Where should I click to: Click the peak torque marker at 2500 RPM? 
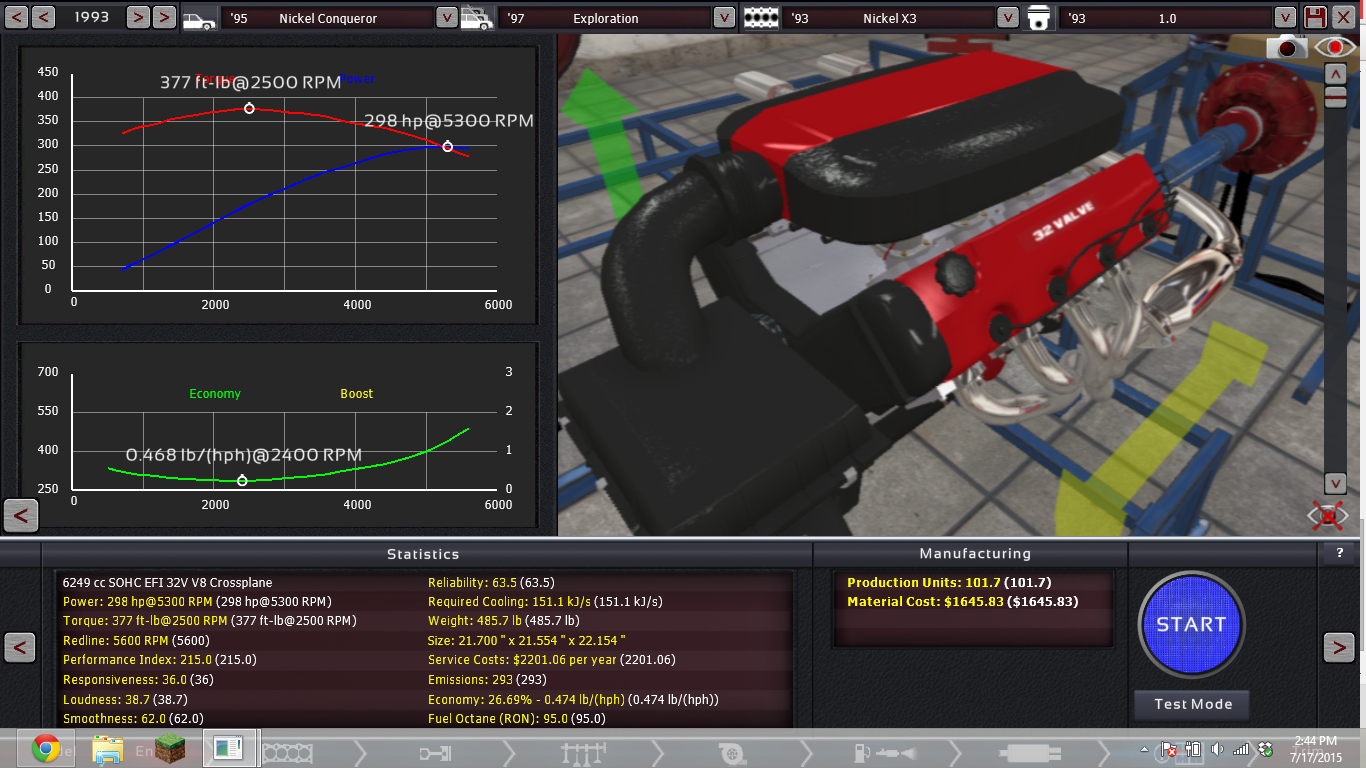tap(249, 108)
